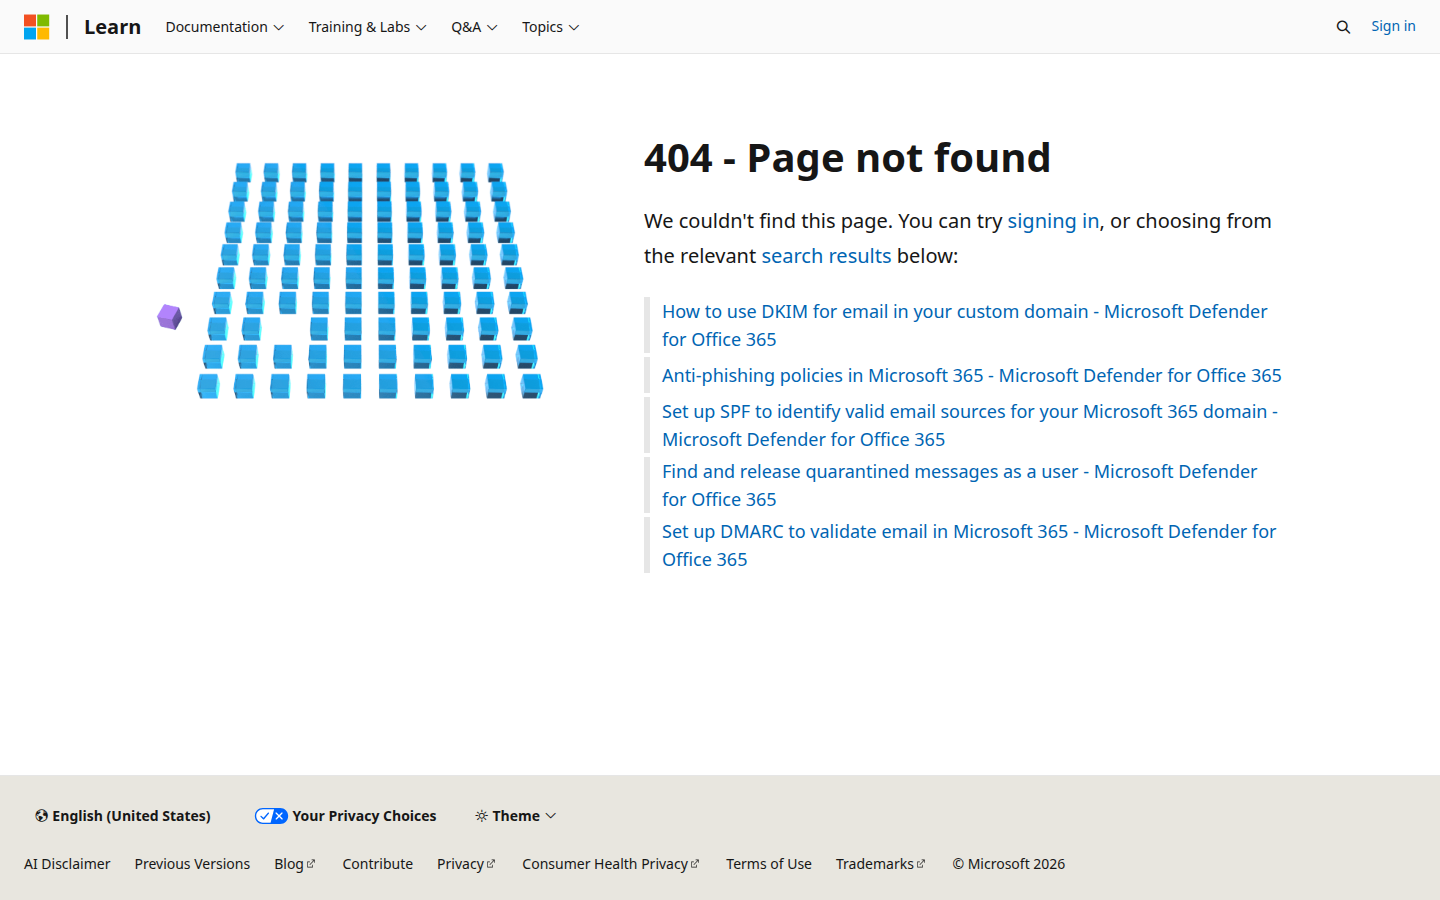
Task: Open the Topics dropdown menu
Action: [550, 27]
